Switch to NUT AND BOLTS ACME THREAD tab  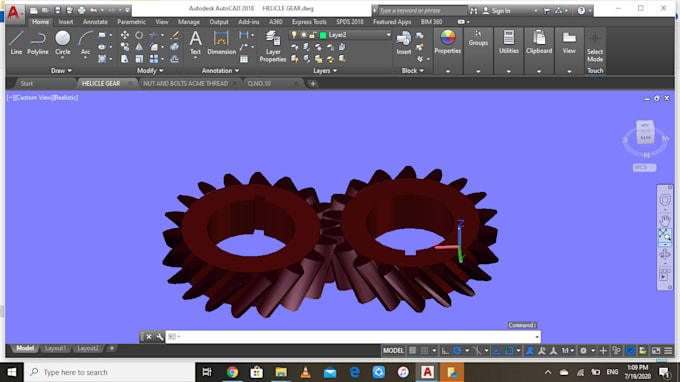coord(185,83)
